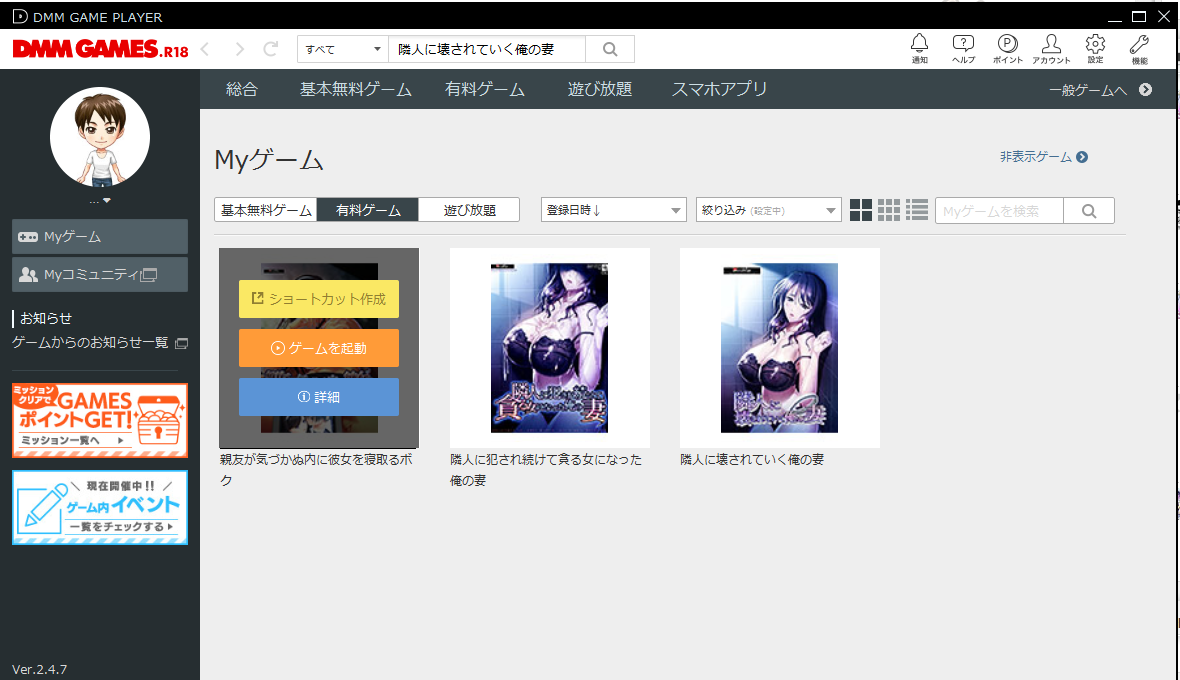Search My Games with magnifier button
The height and width of the screenshot is (680, 1180).
coord(1089,211)
